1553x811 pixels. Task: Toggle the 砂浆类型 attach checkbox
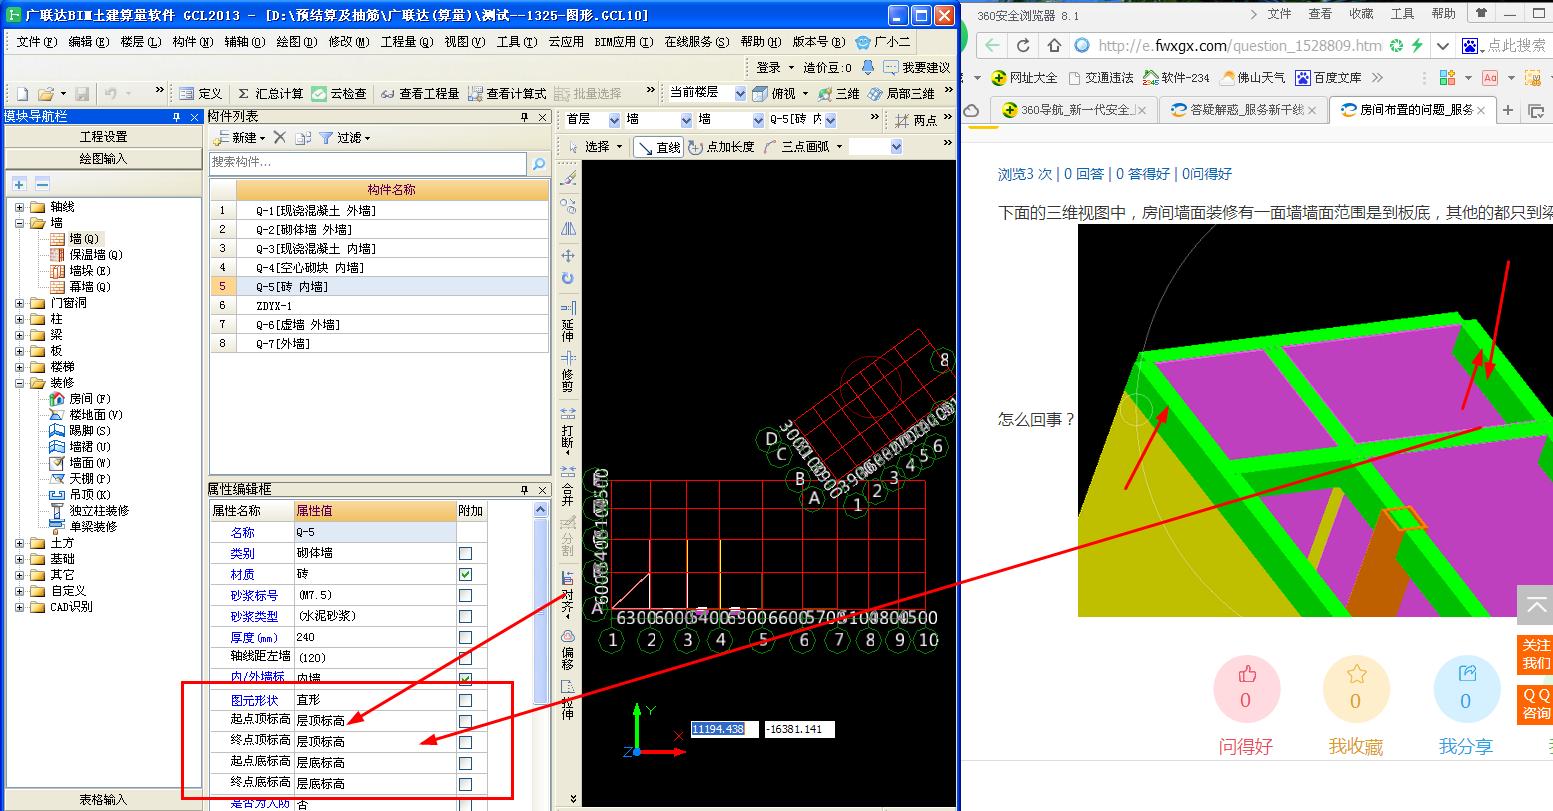pos(465,616)
